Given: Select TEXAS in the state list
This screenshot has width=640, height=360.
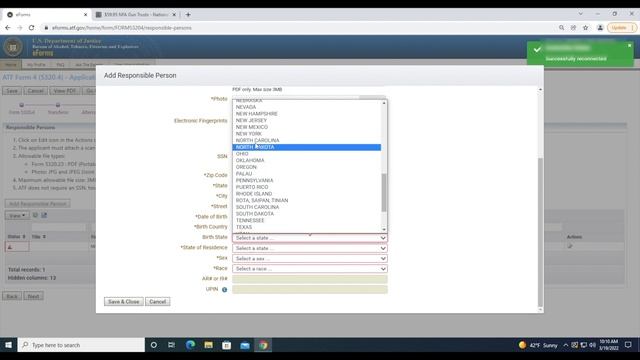Looking at the screenshot, I should coord(307,227).
